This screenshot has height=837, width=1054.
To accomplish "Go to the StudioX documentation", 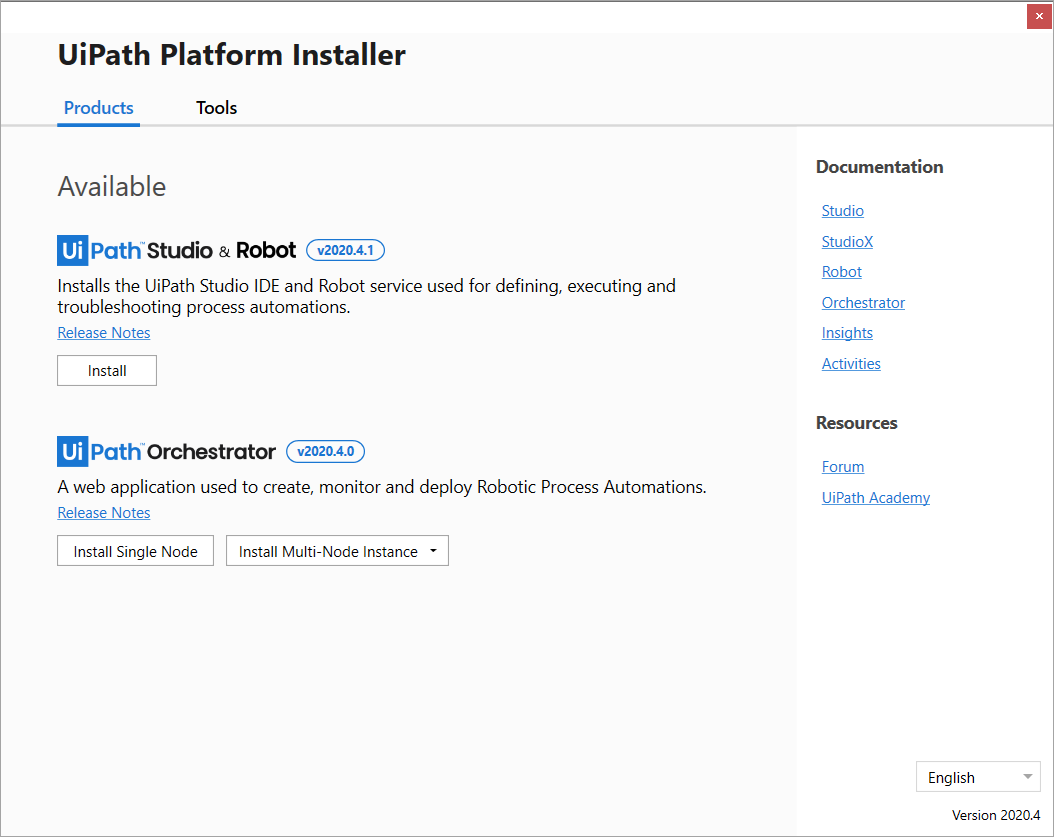I will click(847, 242).
